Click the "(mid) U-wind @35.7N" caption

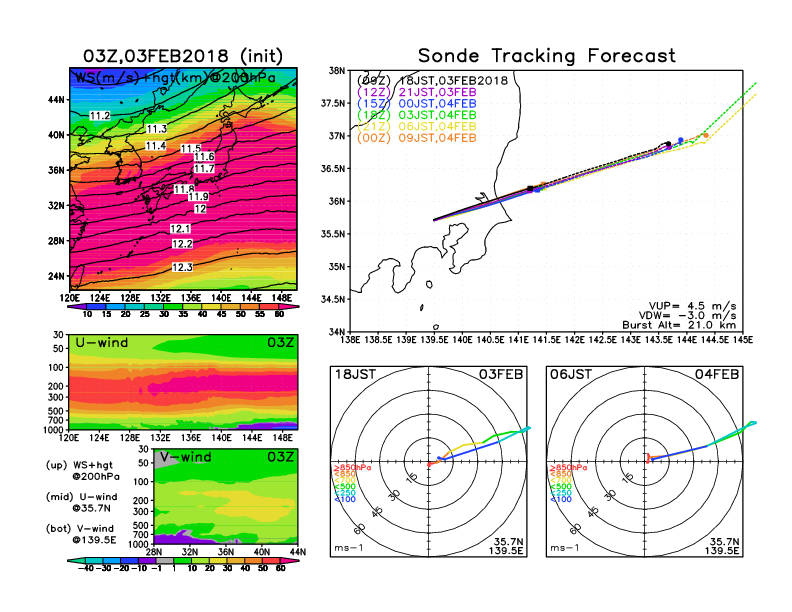(x=81, y=502)
